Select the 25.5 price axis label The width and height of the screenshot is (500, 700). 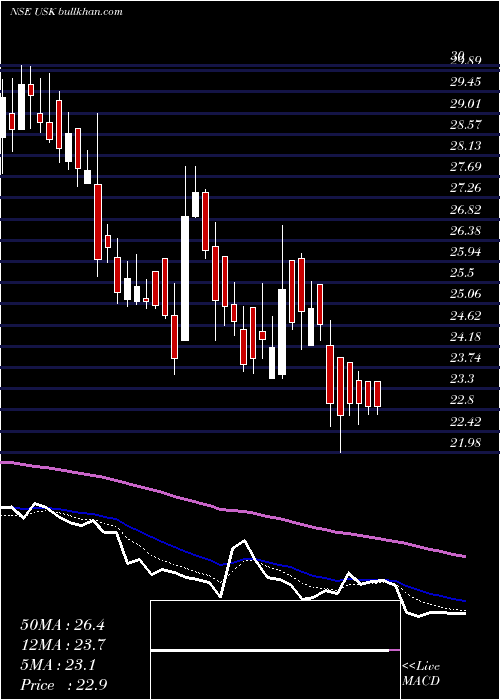(462, 273)
